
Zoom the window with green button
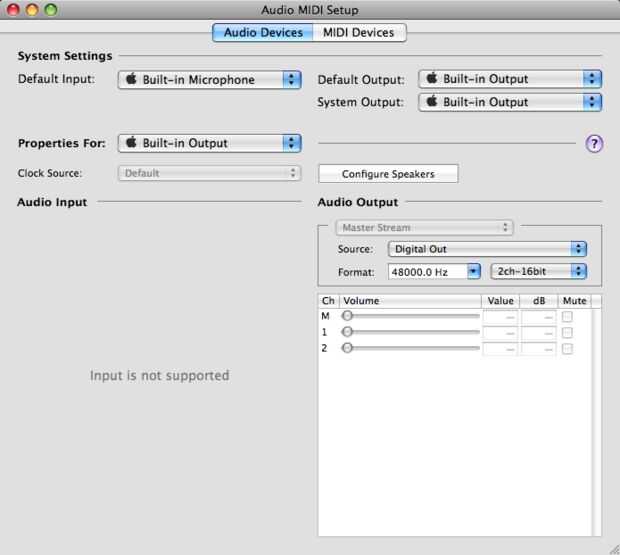(x=51, y=9)
